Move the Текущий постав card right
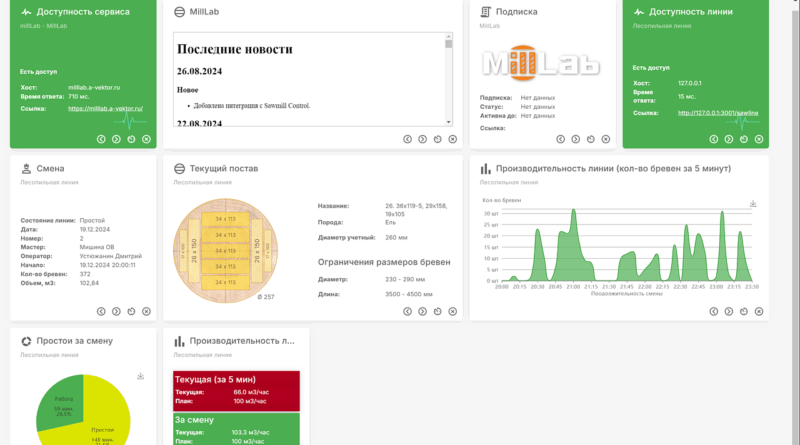This screenshot has height=445, width=800. point(422,311)
